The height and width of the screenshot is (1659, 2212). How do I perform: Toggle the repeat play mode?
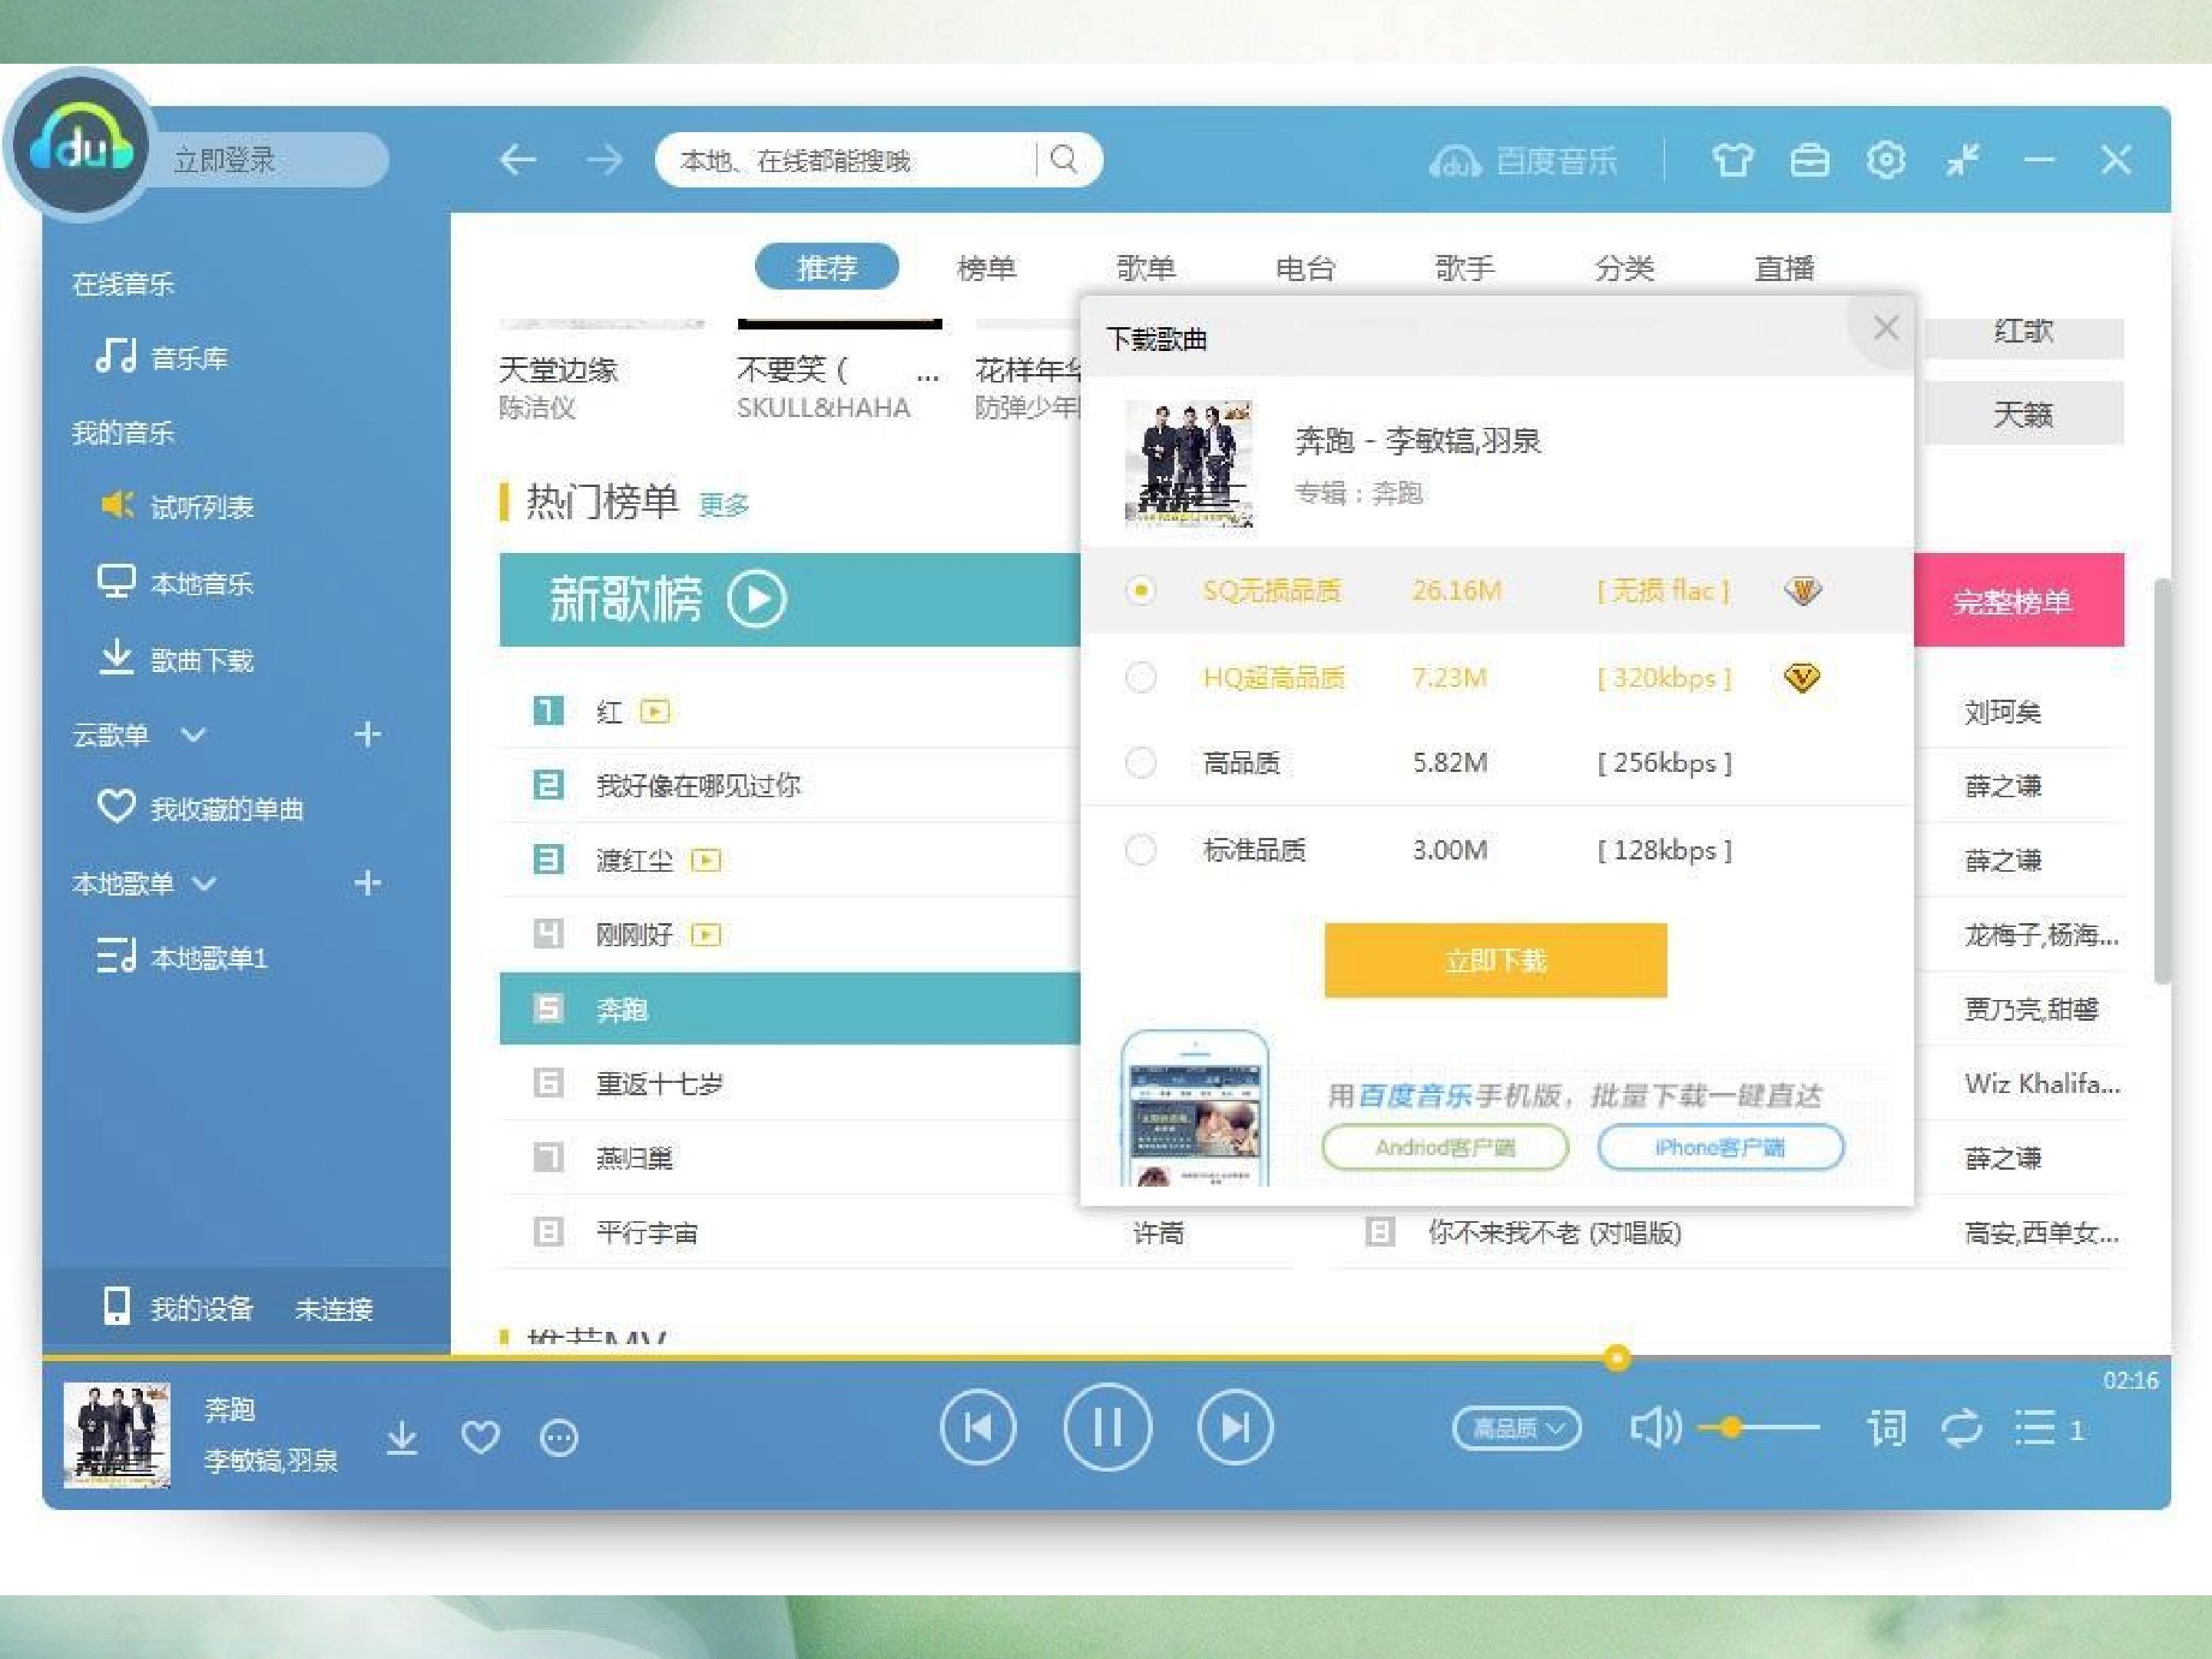pos(1961,1428)
